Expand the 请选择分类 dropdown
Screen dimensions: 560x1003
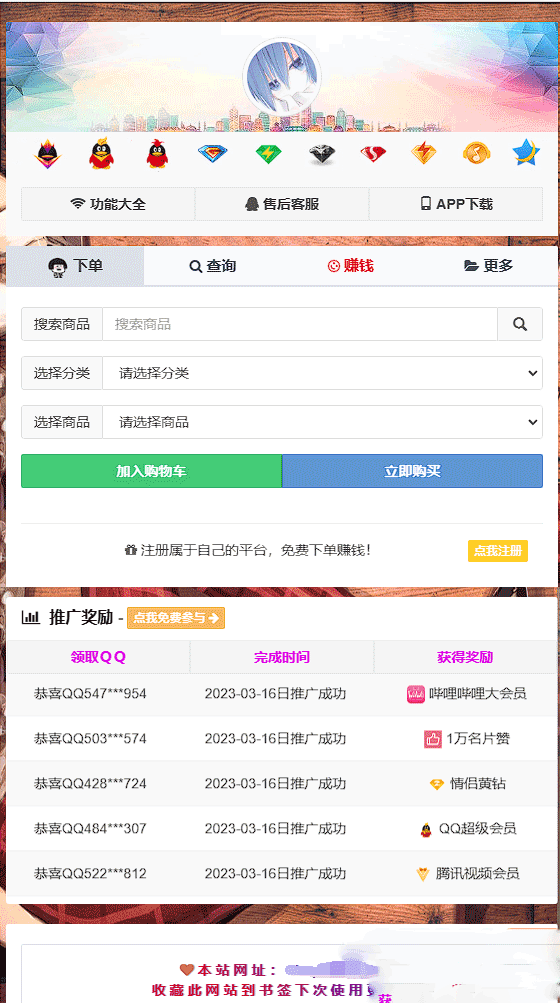pyautogui.click(x=323, y=373)
